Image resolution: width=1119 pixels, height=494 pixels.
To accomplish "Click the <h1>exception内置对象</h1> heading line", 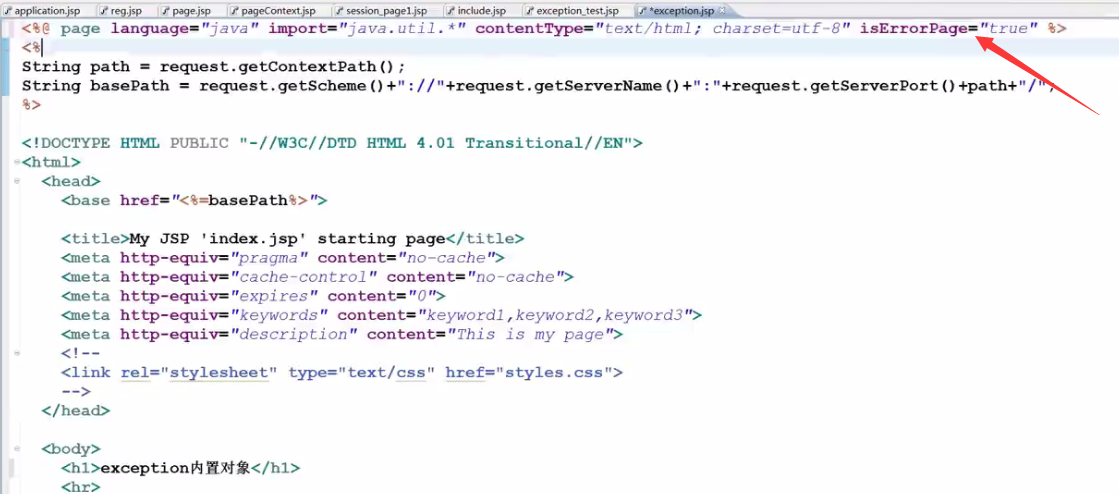I will click(181, 468).
